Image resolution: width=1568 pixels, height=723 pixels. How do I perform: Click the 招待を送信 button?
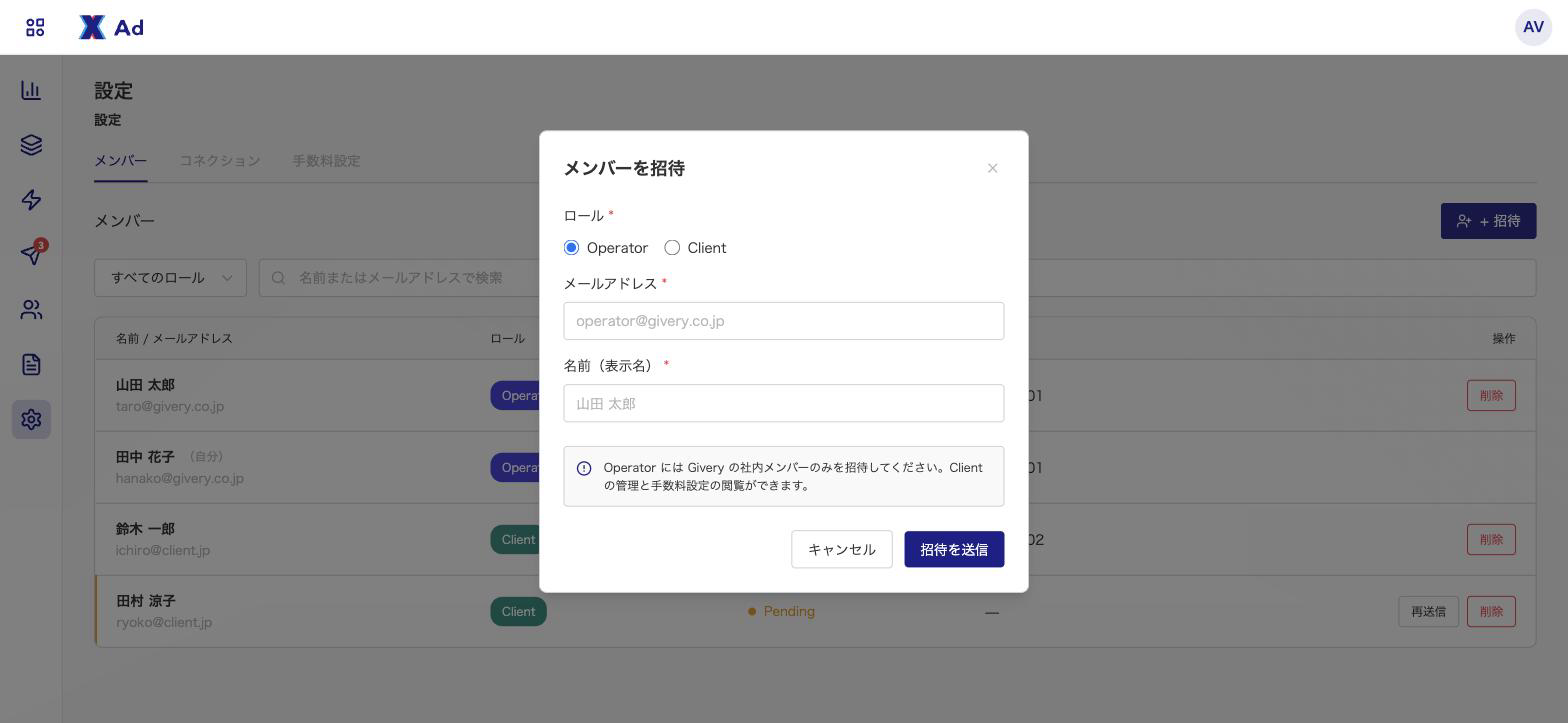coord(954,549)
